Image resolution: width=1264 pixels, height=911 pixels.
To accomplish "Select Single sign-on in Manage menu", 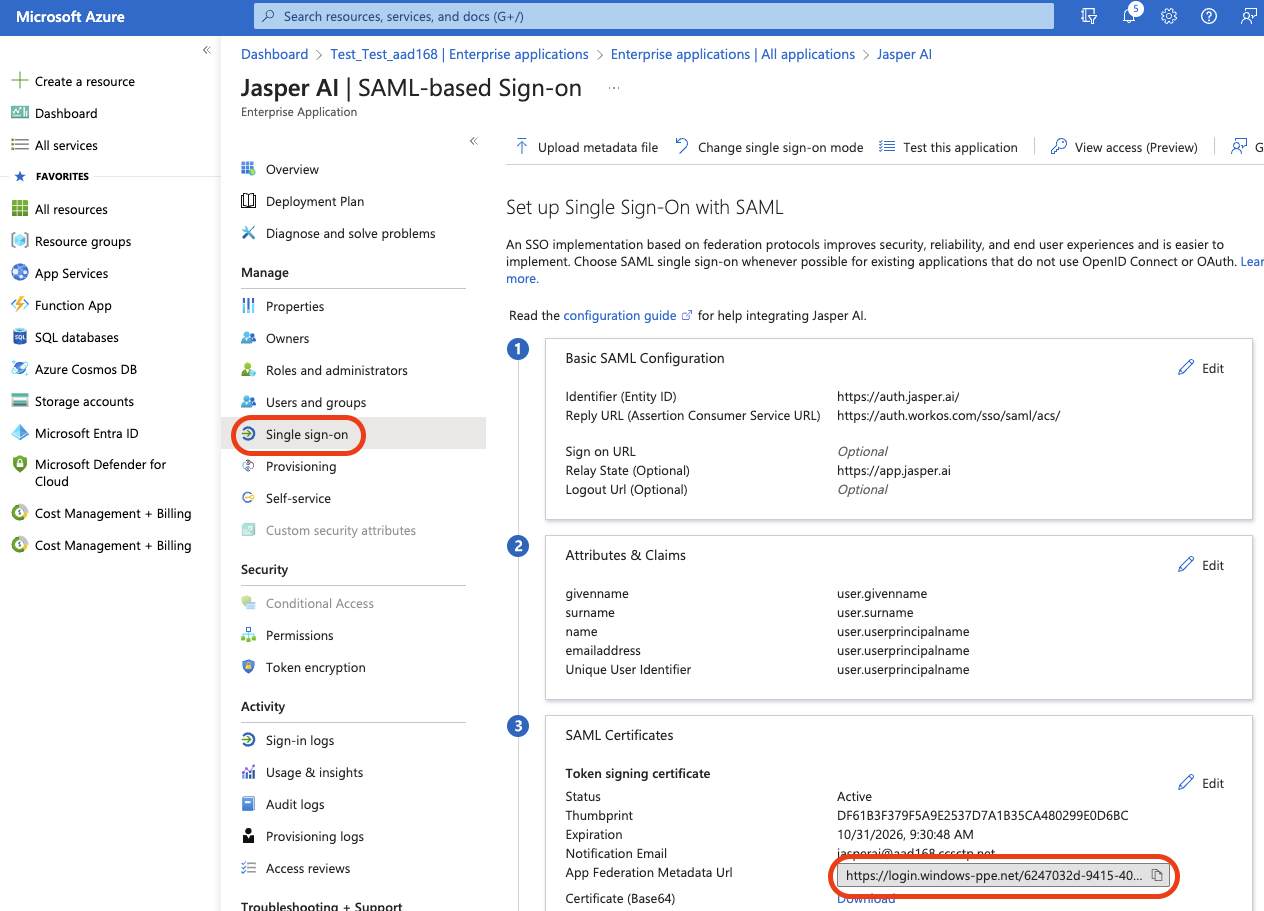I will point(306,435).
